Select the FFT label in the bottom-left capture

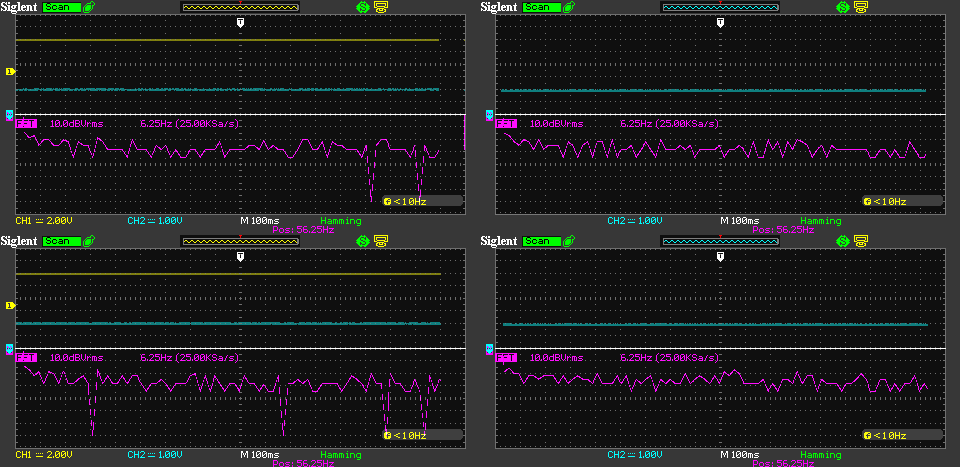coord(28,358)
